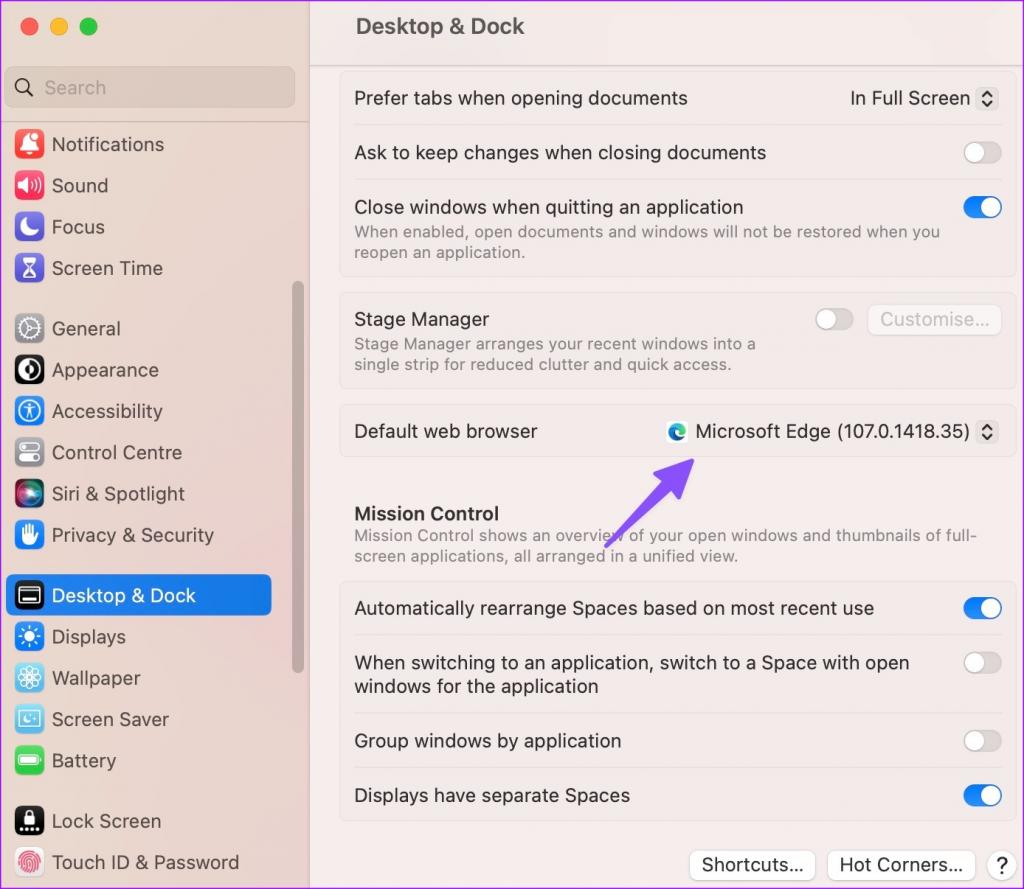Open Default web browser dropdown
Viewport: 1024px width, 889px height.
(x=832, y=432)
